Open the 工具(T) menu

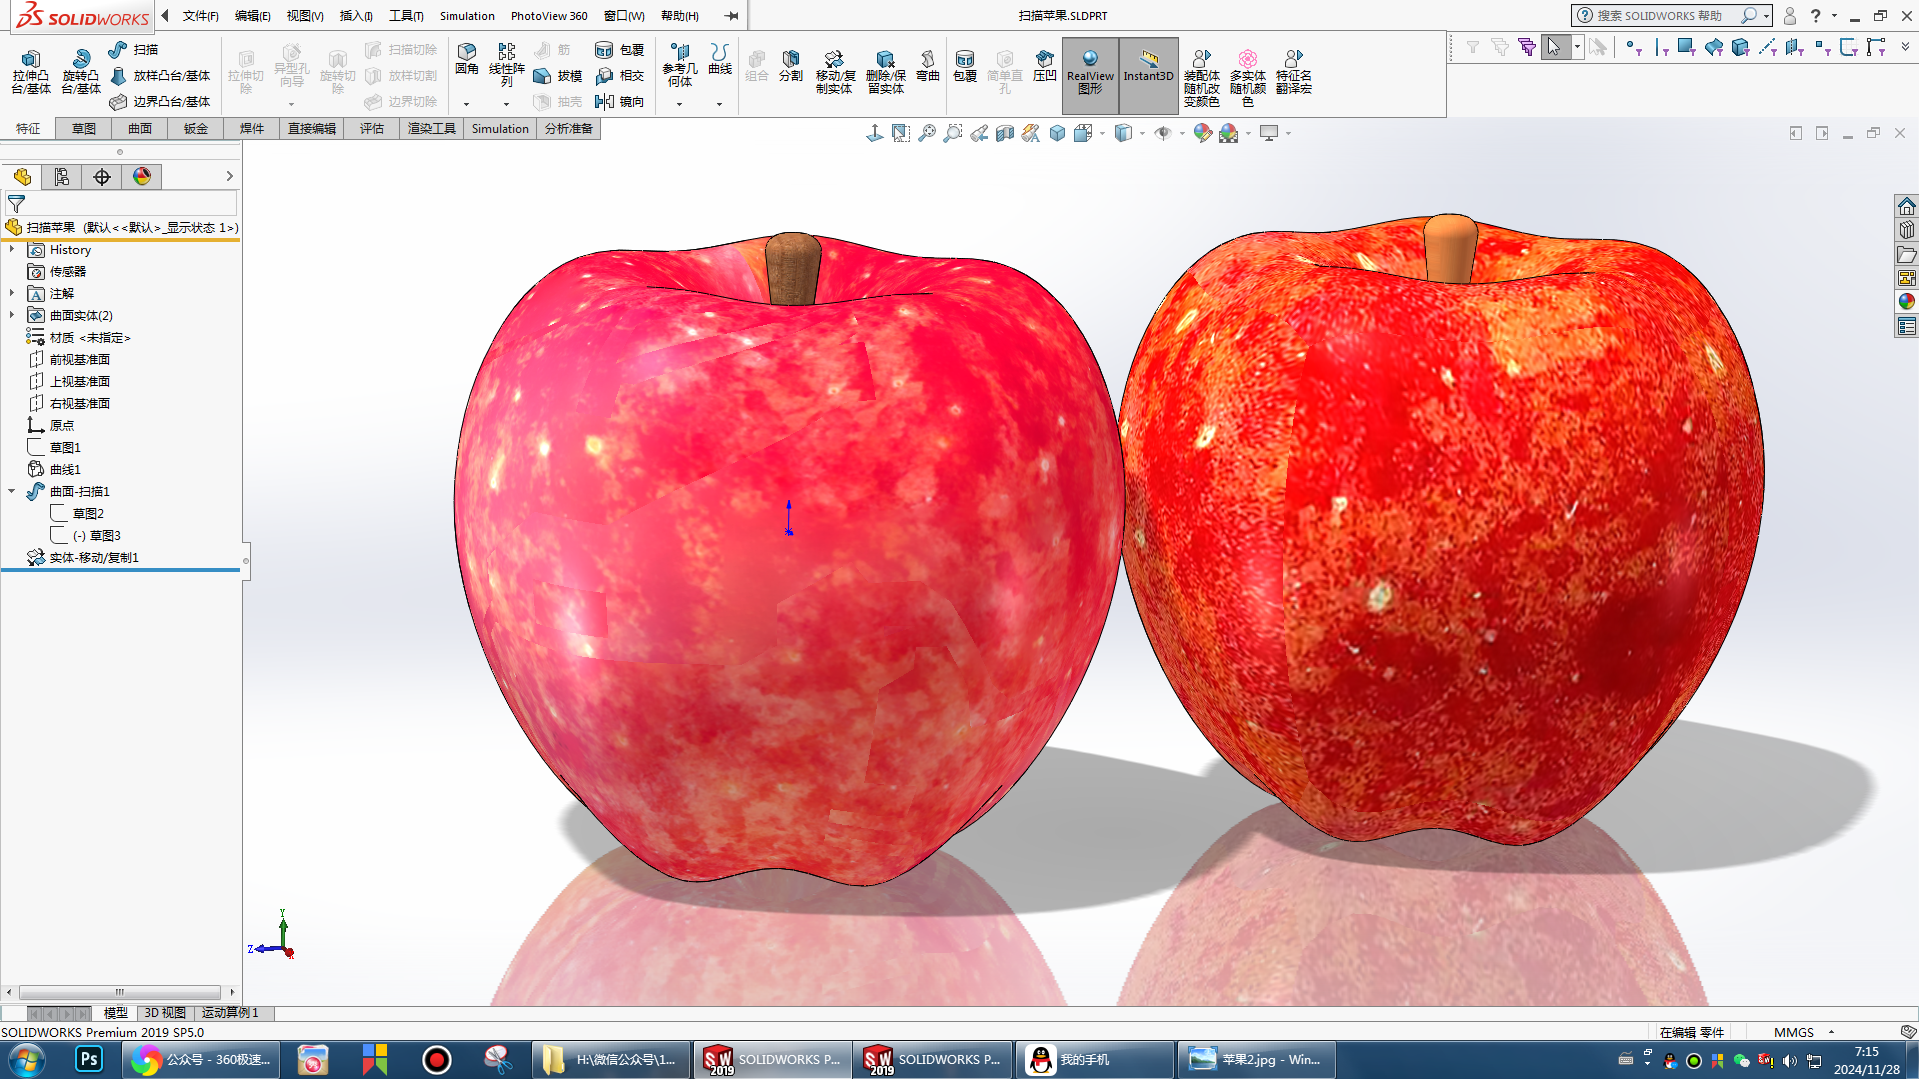tap(406, 16)
